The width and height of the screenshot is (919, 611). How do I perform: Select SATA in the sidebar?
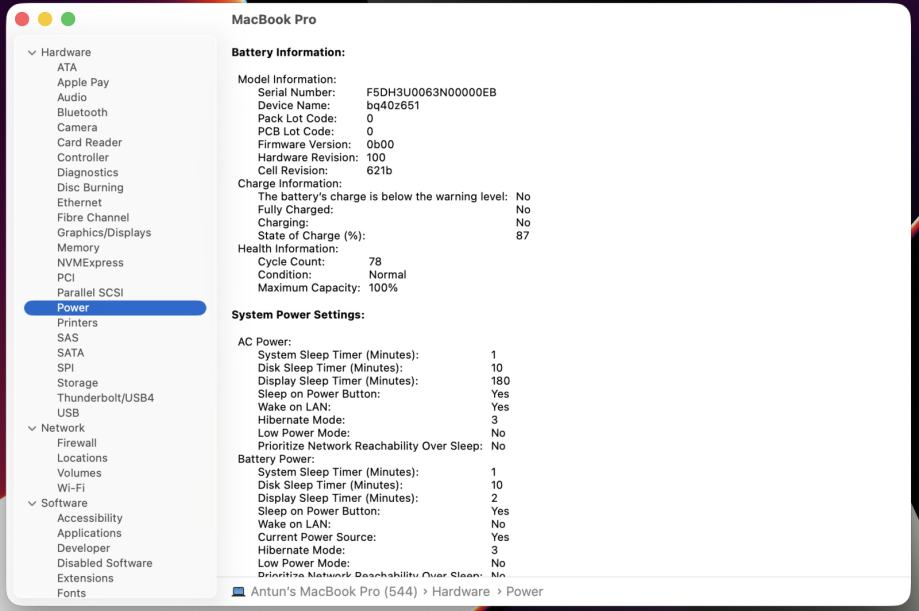click(x=70, y=353)
